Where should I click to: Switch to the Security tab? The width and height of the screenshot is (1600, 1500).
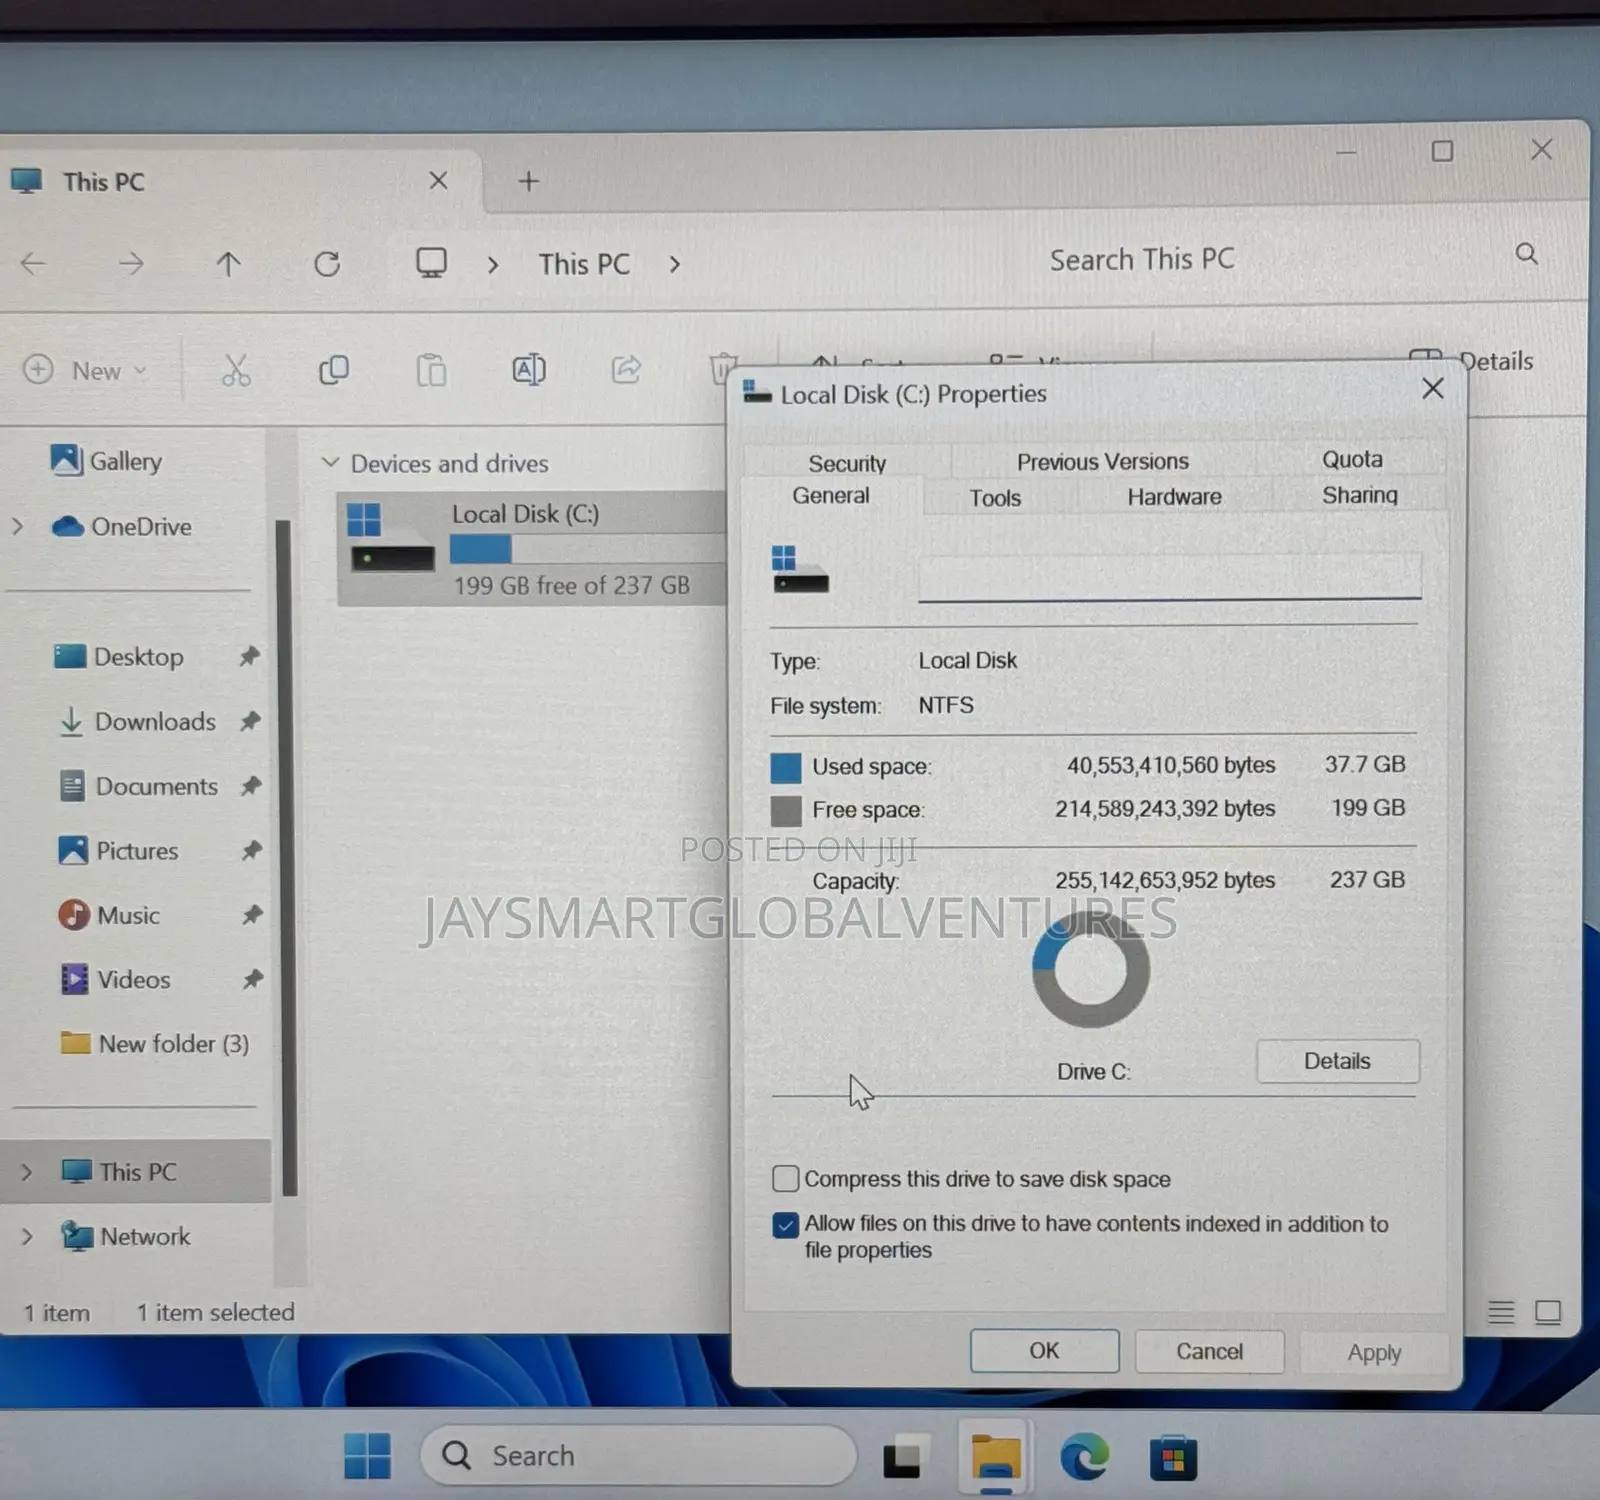(x=847, y=463)
